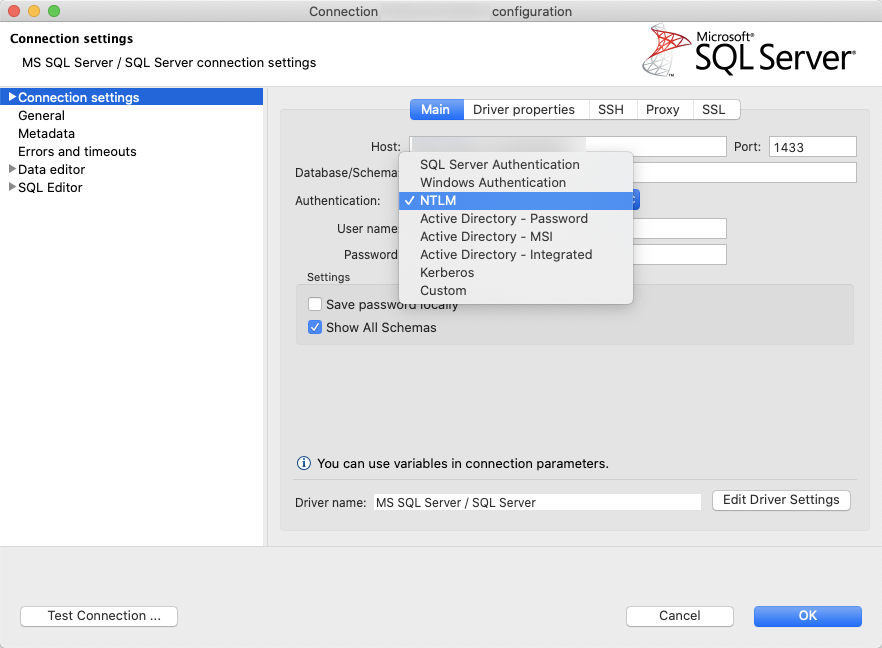Image resolution: width=882 pixels, height=648 pixels.
Task: Open Edit Driver Settings
Action: pos(781,500)
